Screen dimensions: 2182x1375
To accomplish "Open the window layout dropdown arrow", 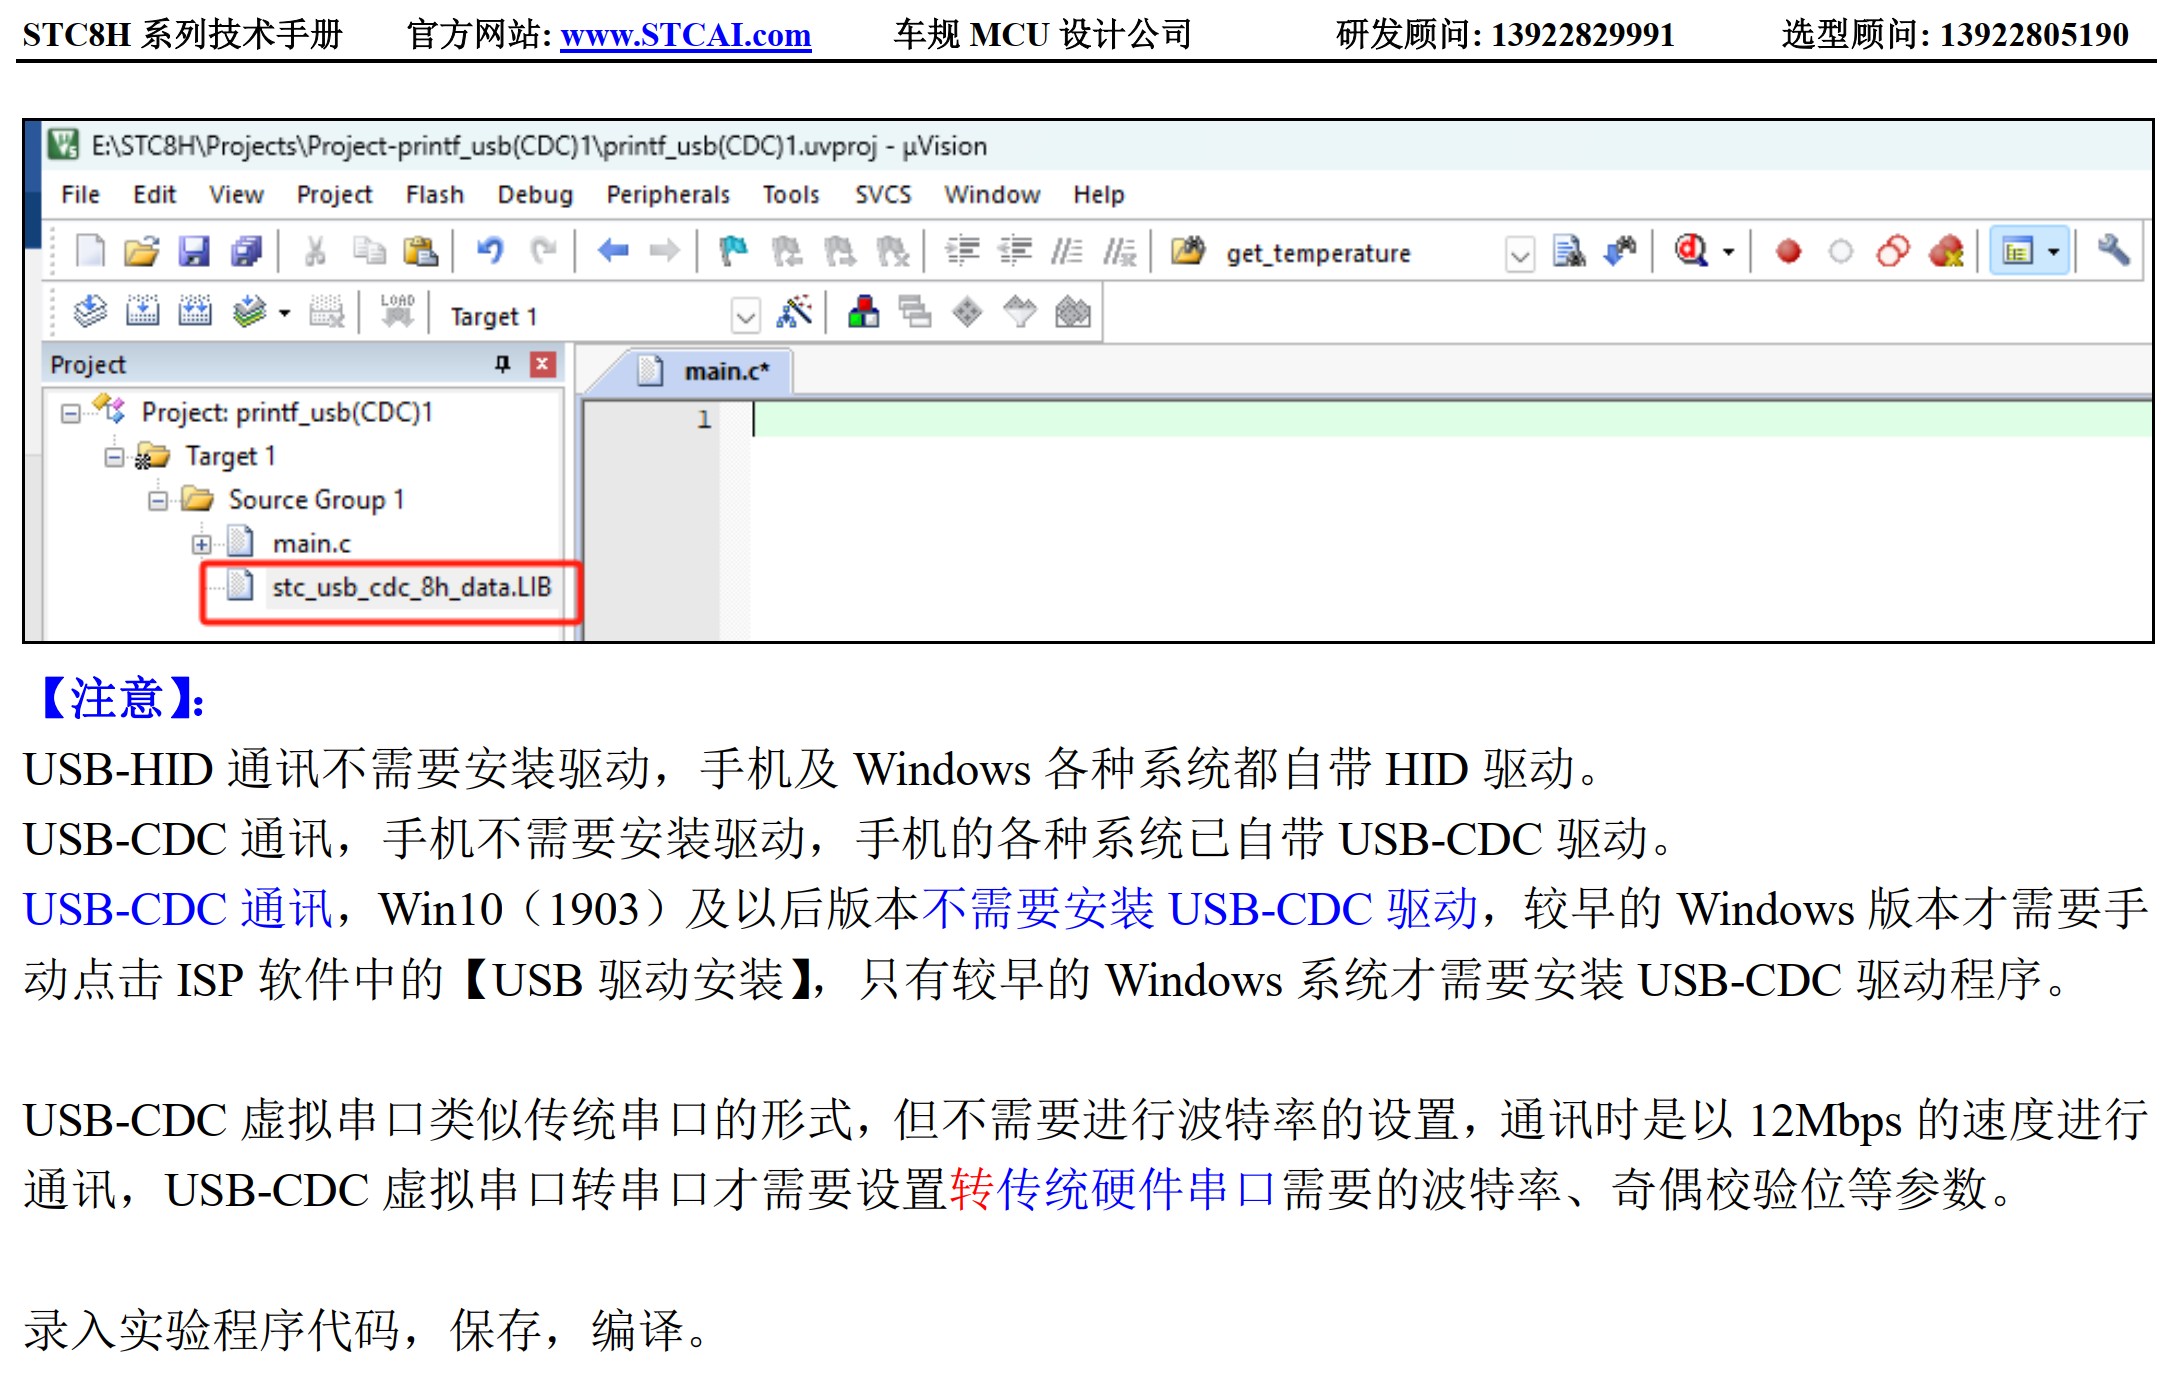I will point(2053,252).
